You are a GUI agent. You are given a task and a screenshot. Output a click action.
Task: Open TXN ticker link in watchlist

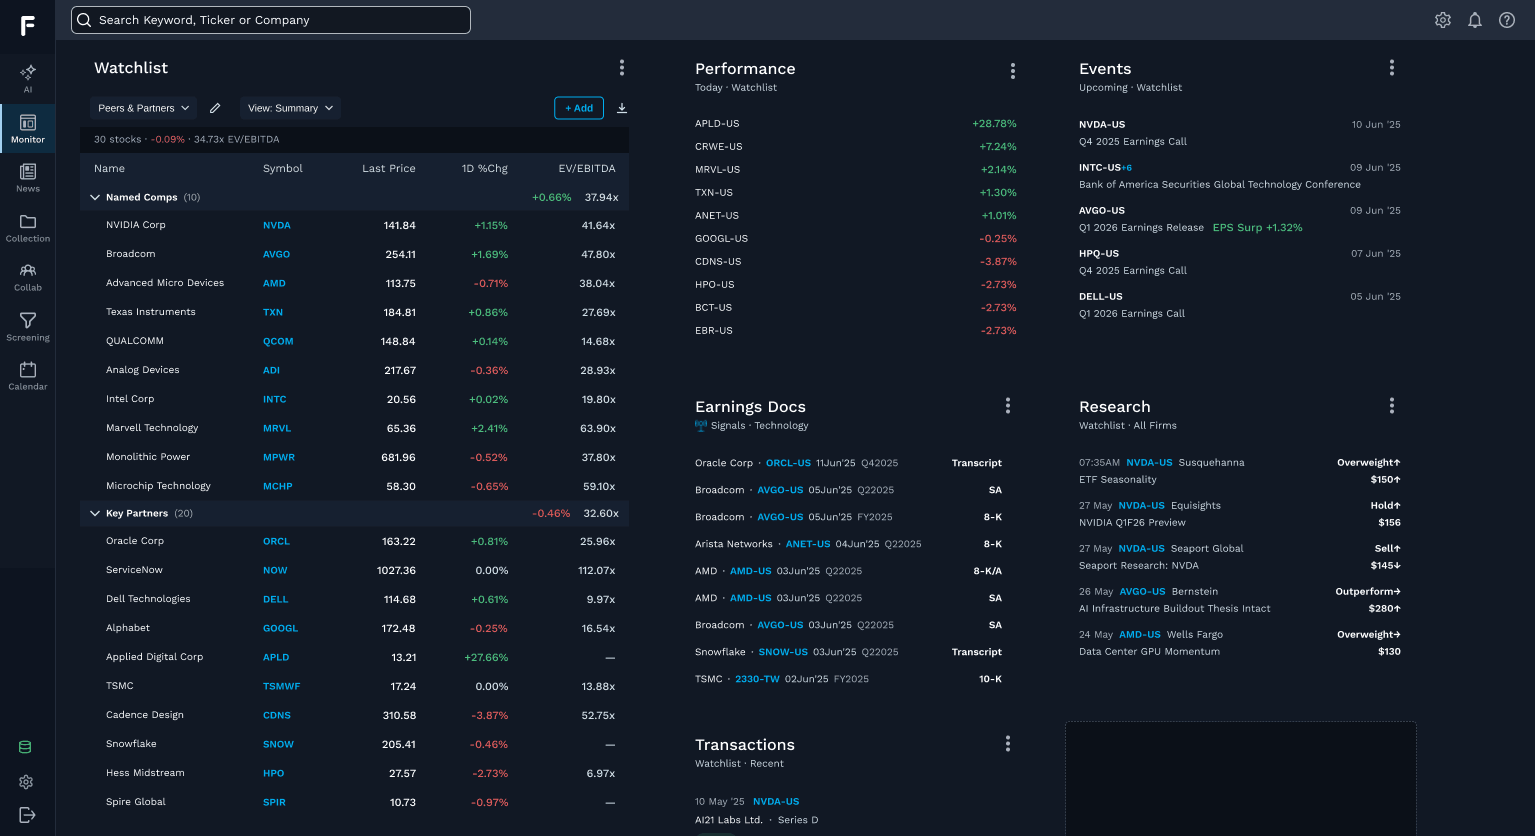click(273, 313)
